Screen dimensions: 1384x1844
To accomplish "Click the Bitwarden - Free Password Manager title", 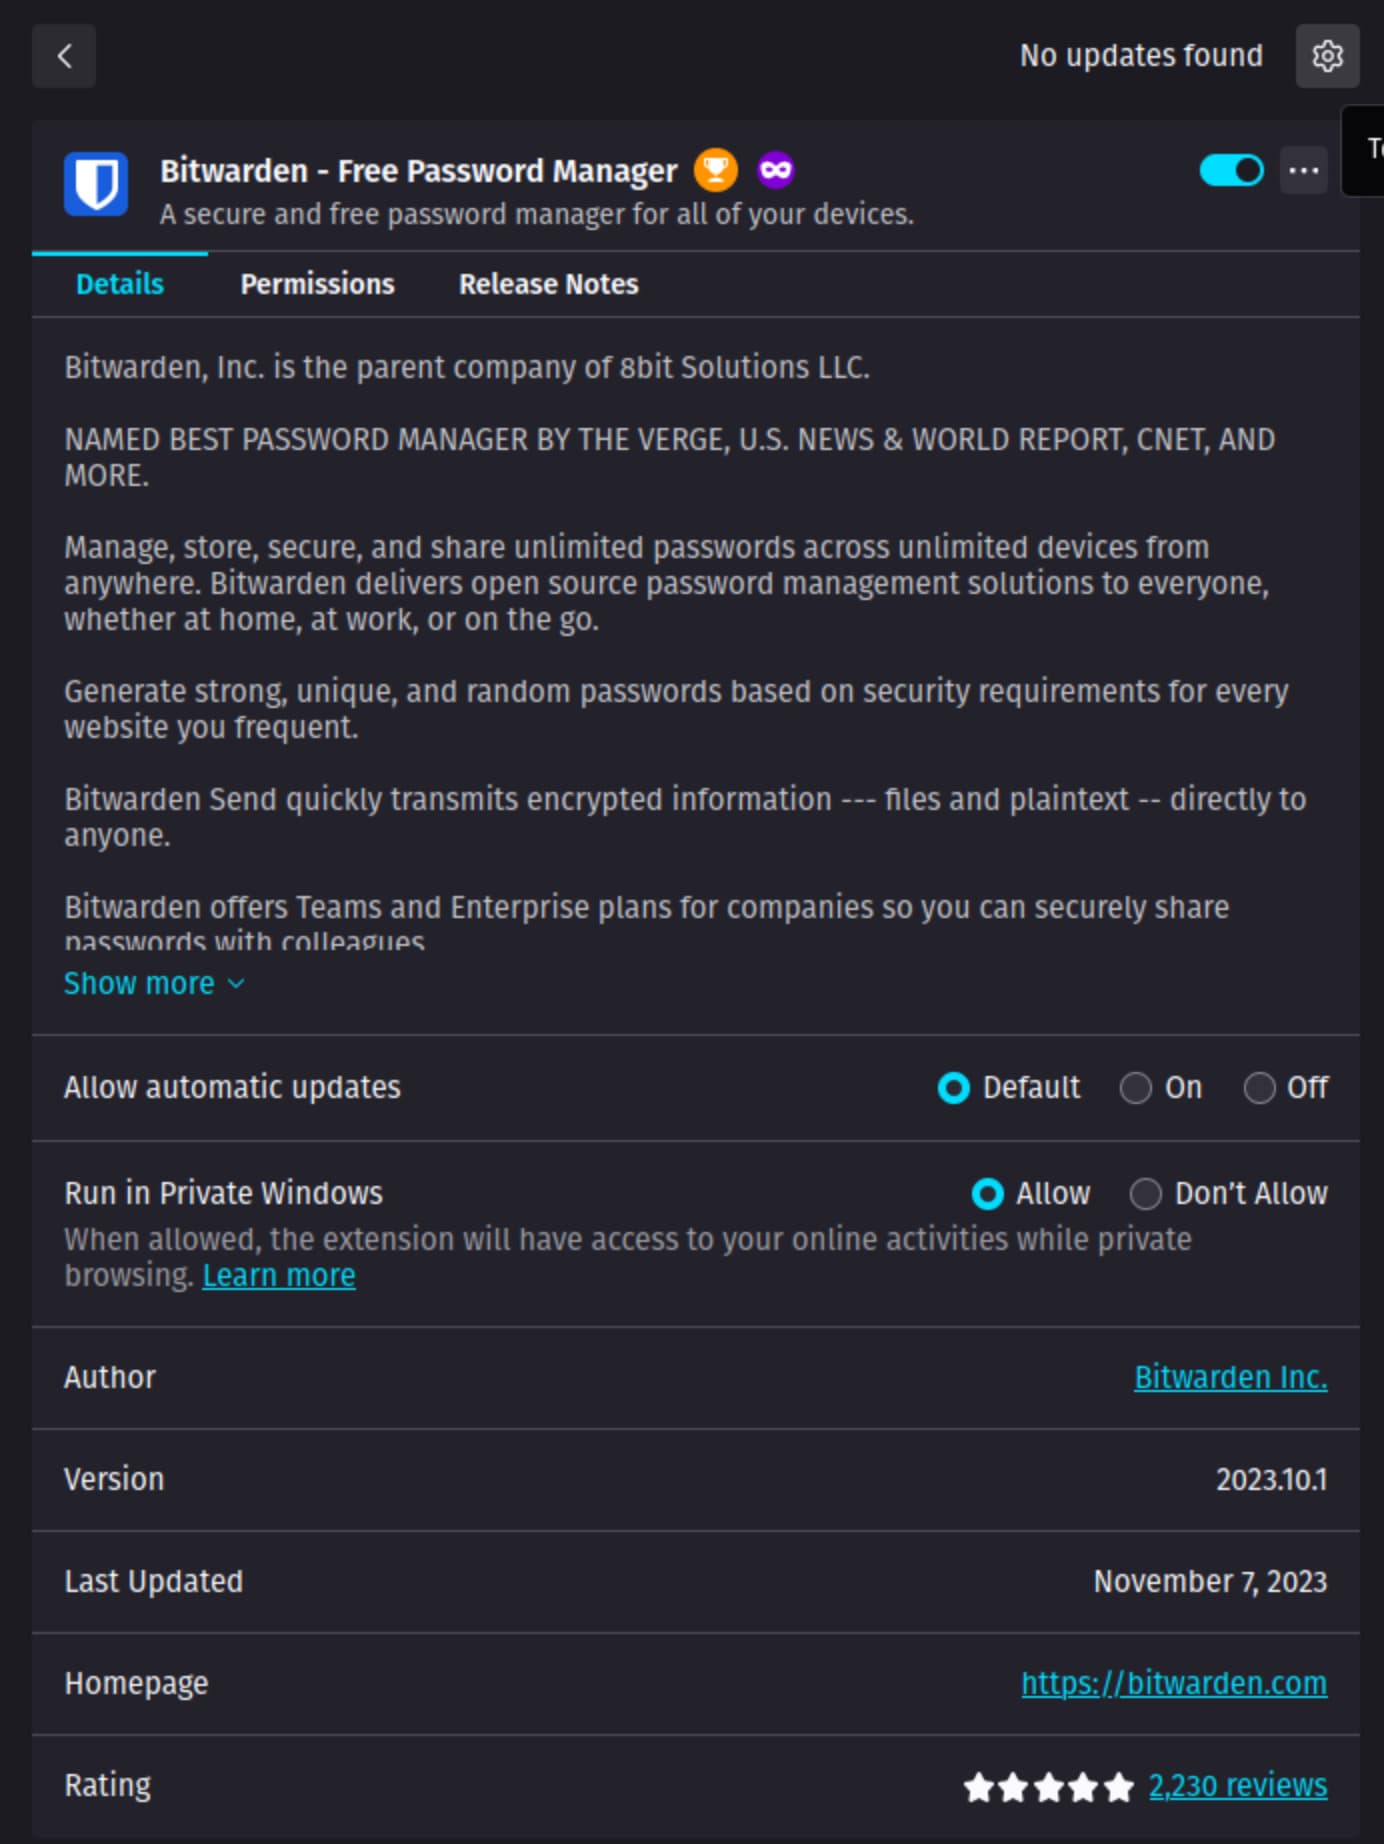I will (x=419, y=171).
